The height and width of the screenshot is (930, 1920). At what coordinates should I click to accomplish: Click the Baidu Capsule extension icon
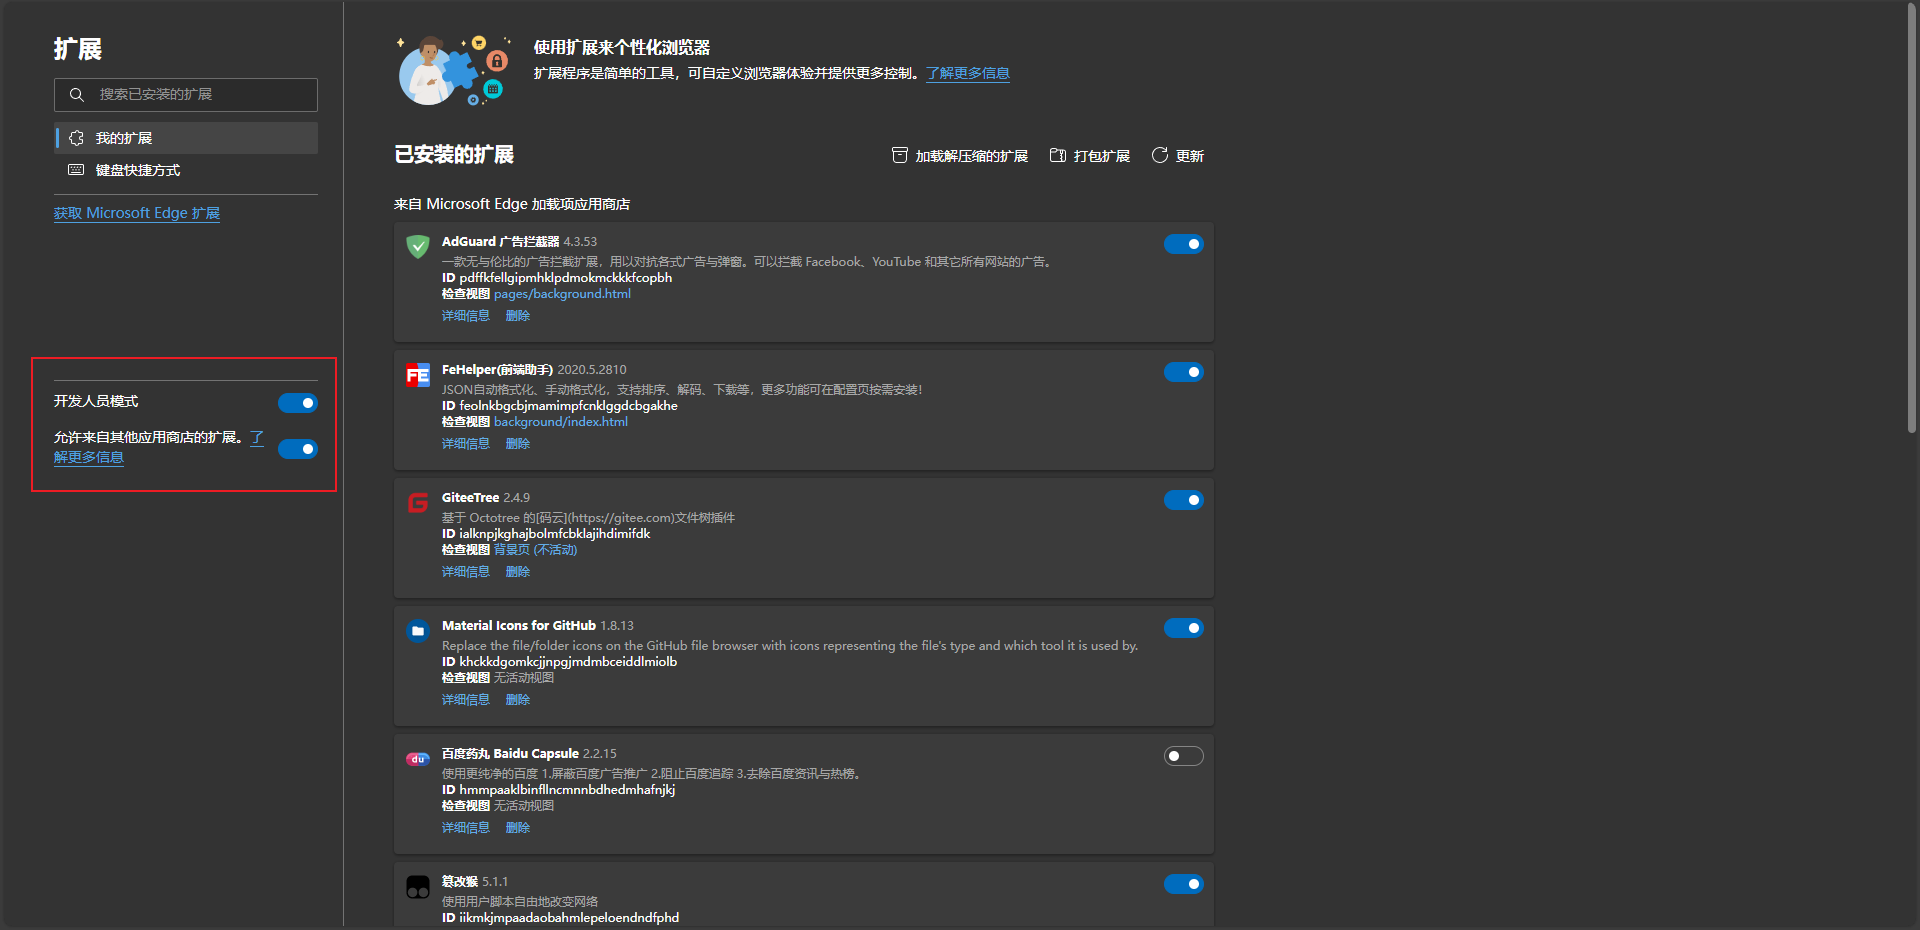coord(418,759)
